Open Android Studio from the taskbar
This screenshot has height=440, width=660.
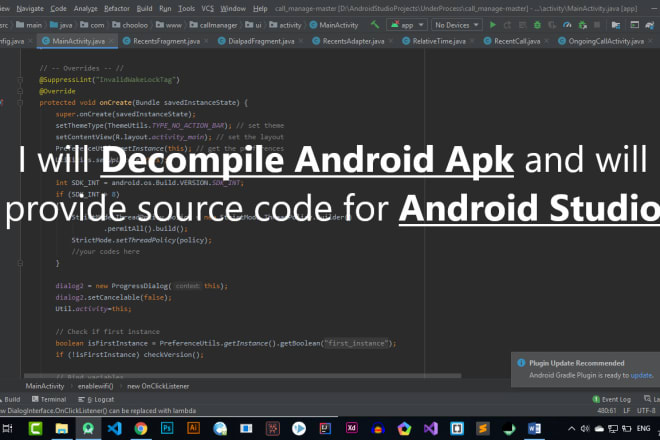pyautogui.click(x=88, y=429)
